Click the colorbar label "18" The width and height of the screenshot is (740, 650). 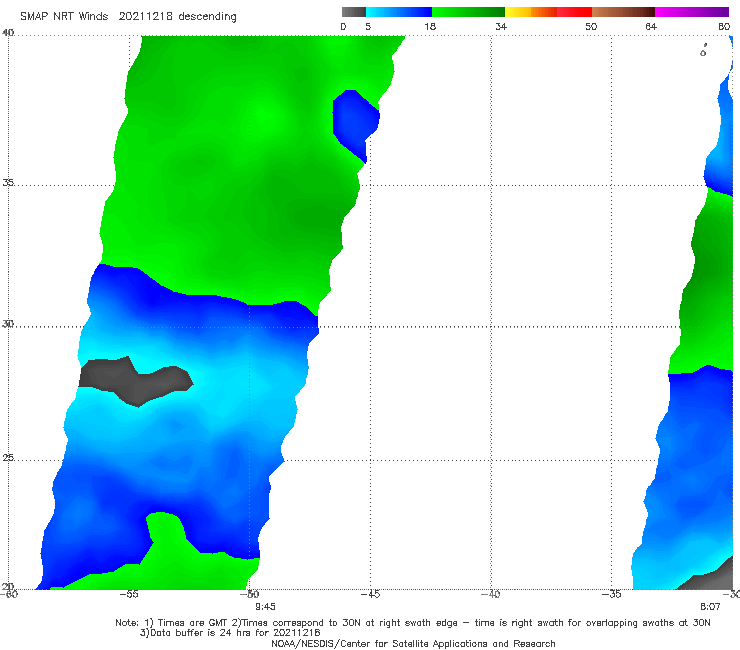(x=430, y=26)
